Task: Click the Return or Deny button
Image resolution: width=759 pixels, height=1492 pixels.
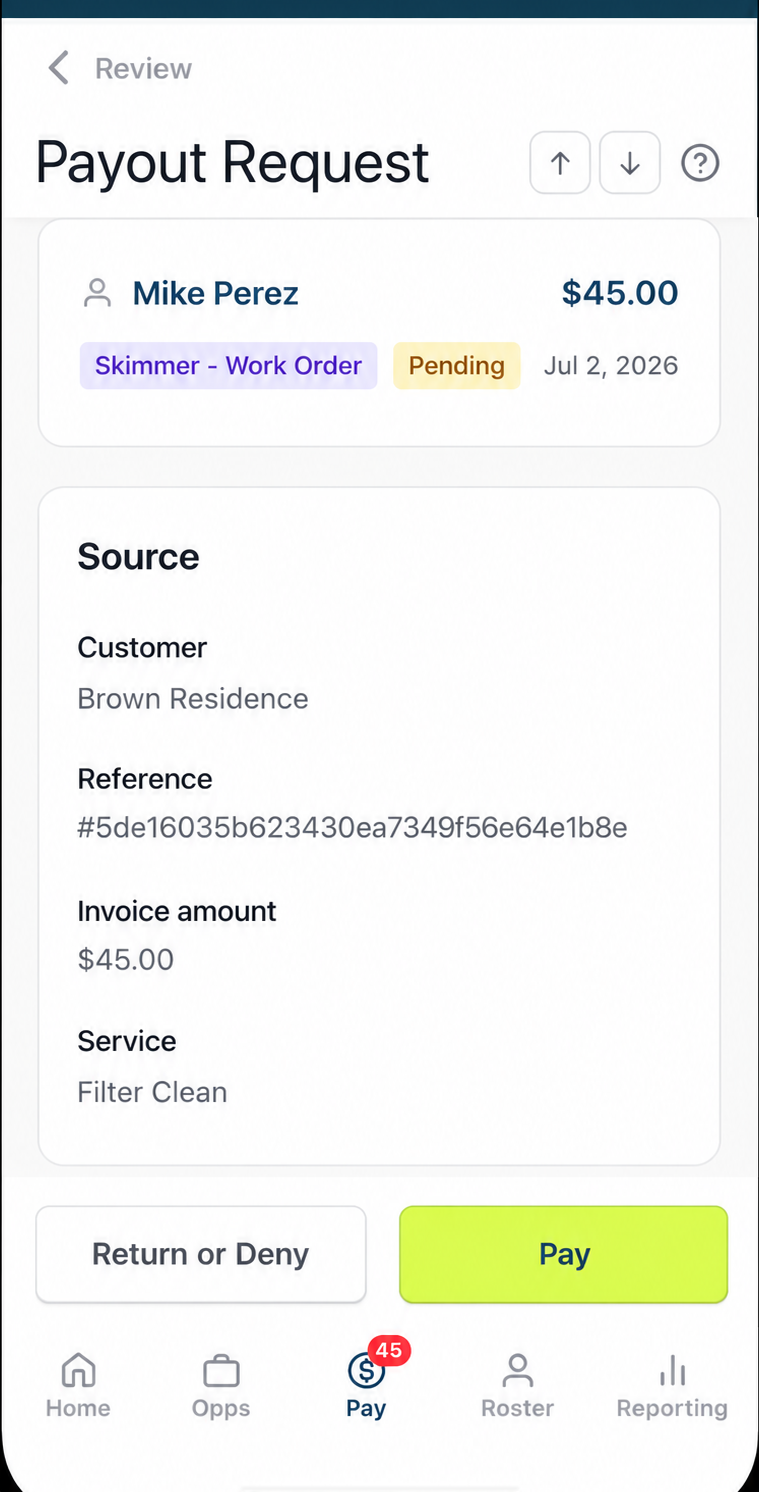Action: point(201,1254)
